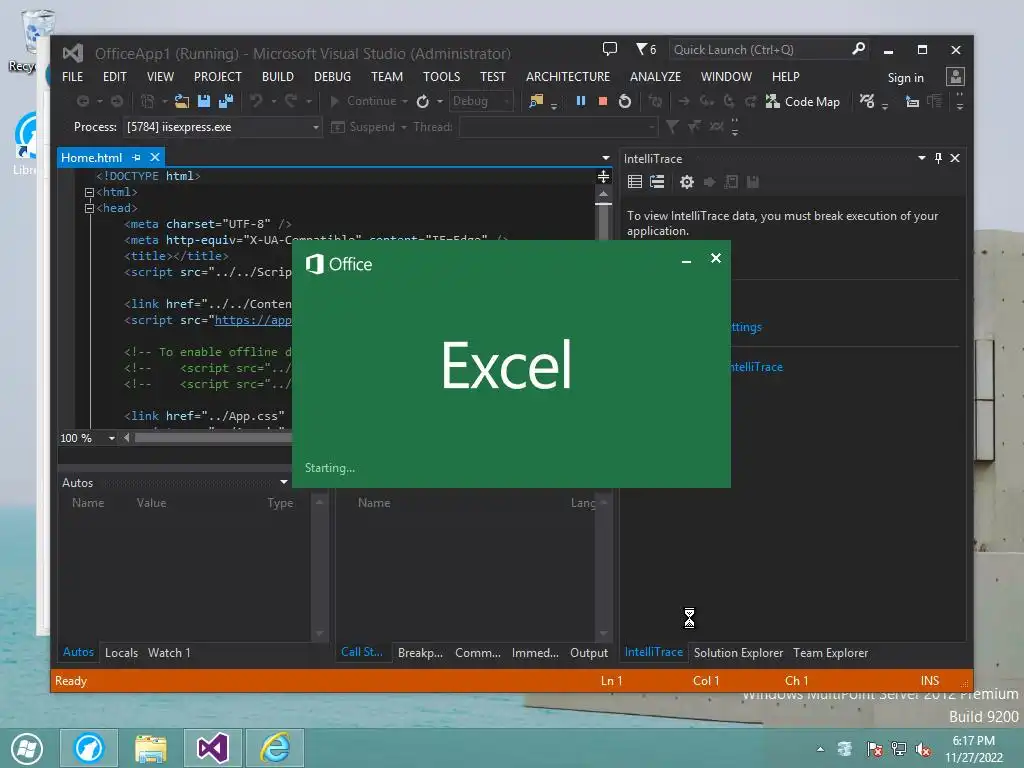The width and height of the screenshot is (1024, 768).
Task: Open the DEBUG menu
Action: (x=332, y=77)
